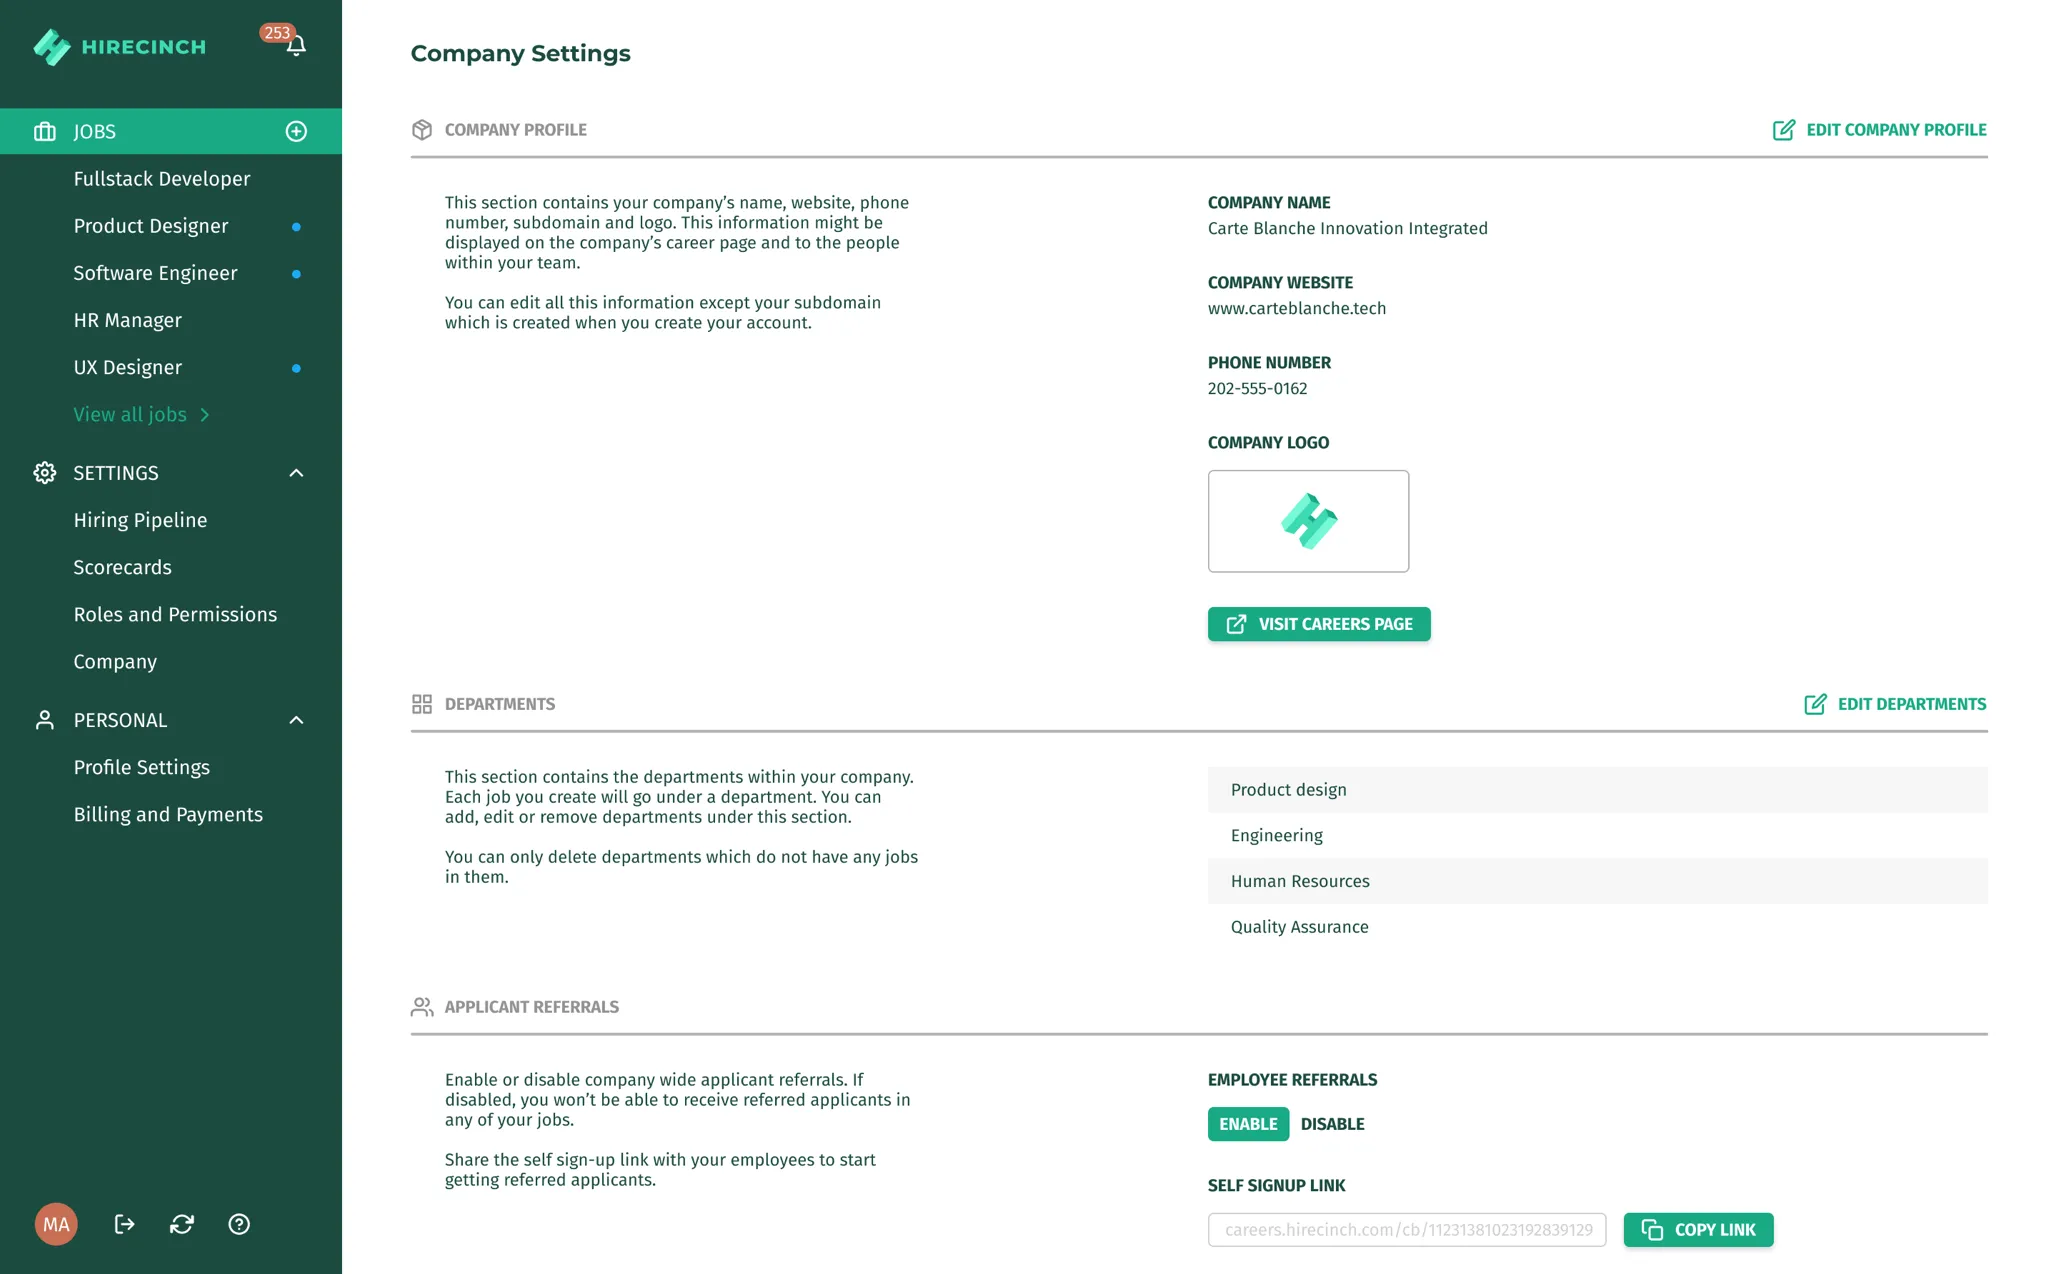The height and width of the screenshot is (1274, 2050).
Task: Click the MA user avatar
Action: click(x=56, y=1224)
